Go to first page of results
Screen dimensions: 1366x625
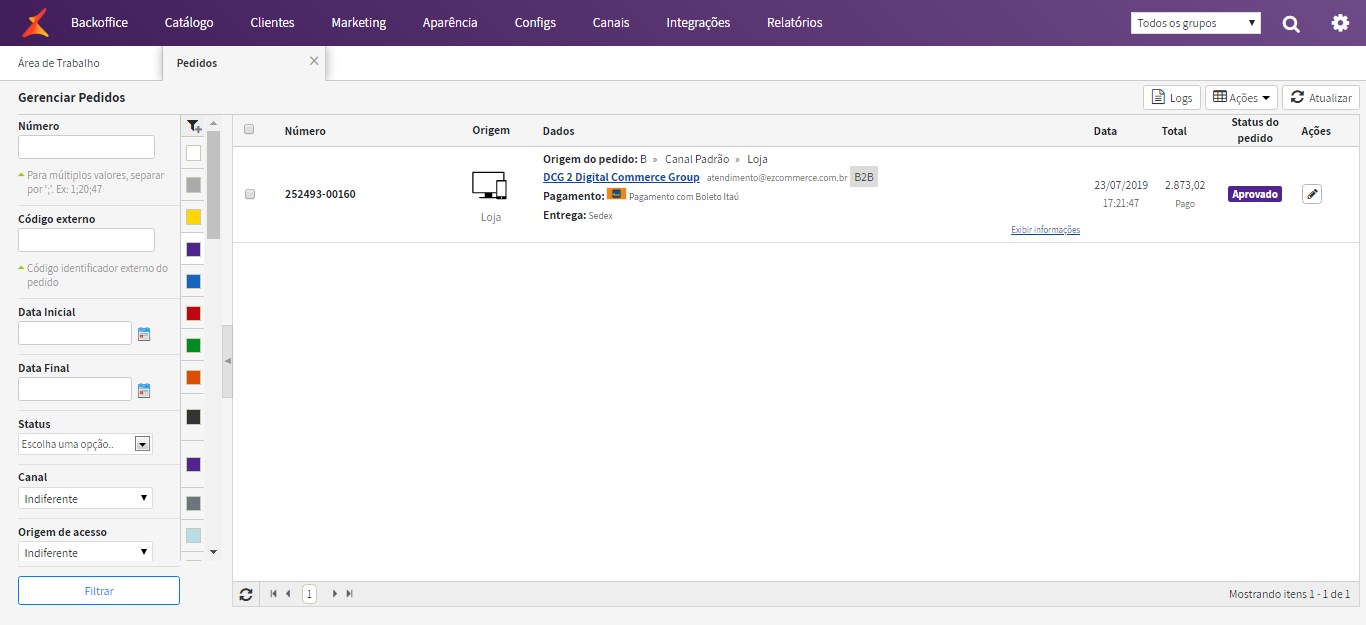tap(274, 594)
